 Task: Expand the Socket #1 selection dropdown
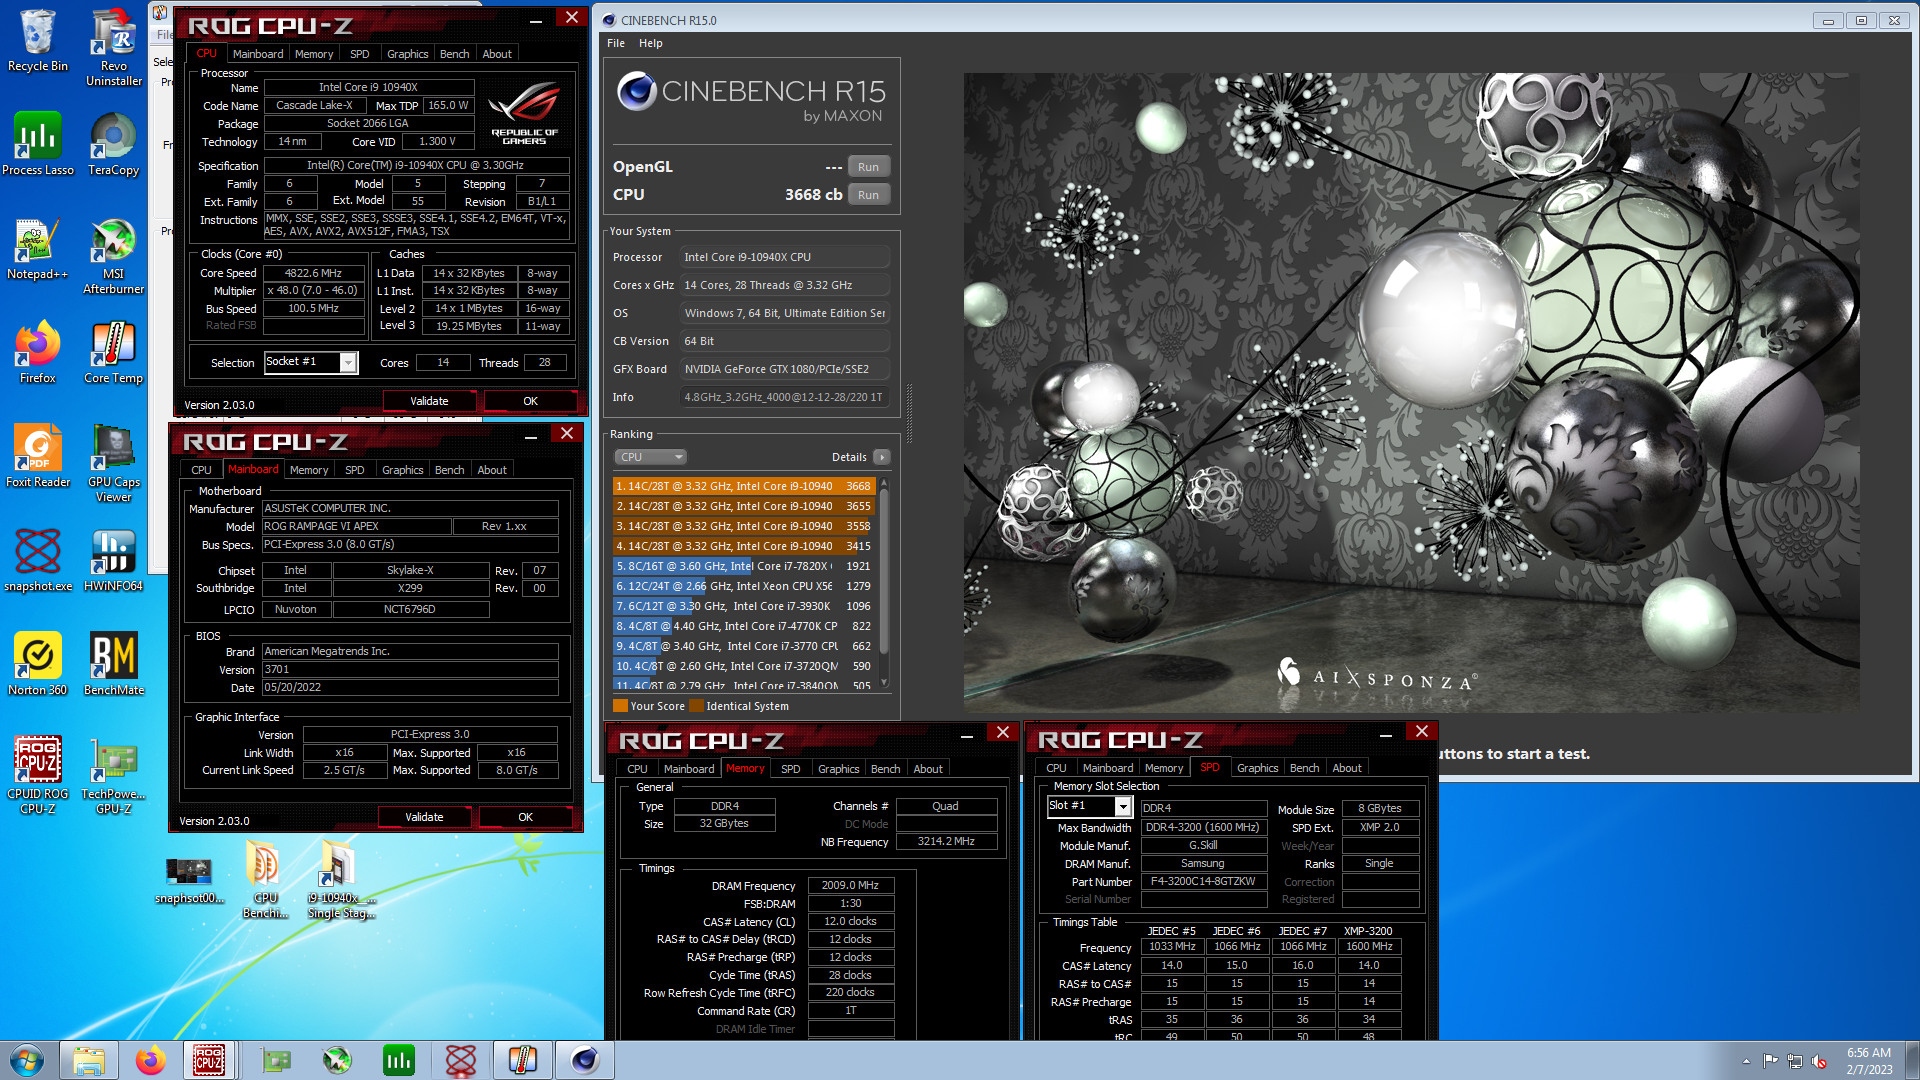(x=348, y=362)
